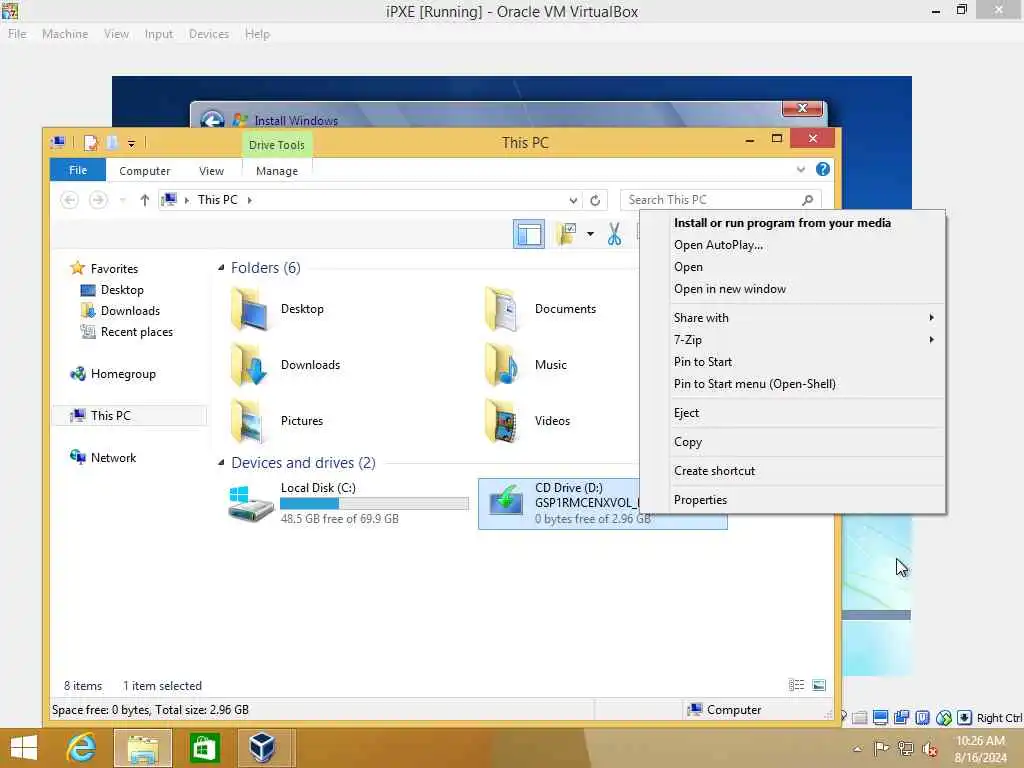Switch to the View ribbon tab

(x=211, y=170)
